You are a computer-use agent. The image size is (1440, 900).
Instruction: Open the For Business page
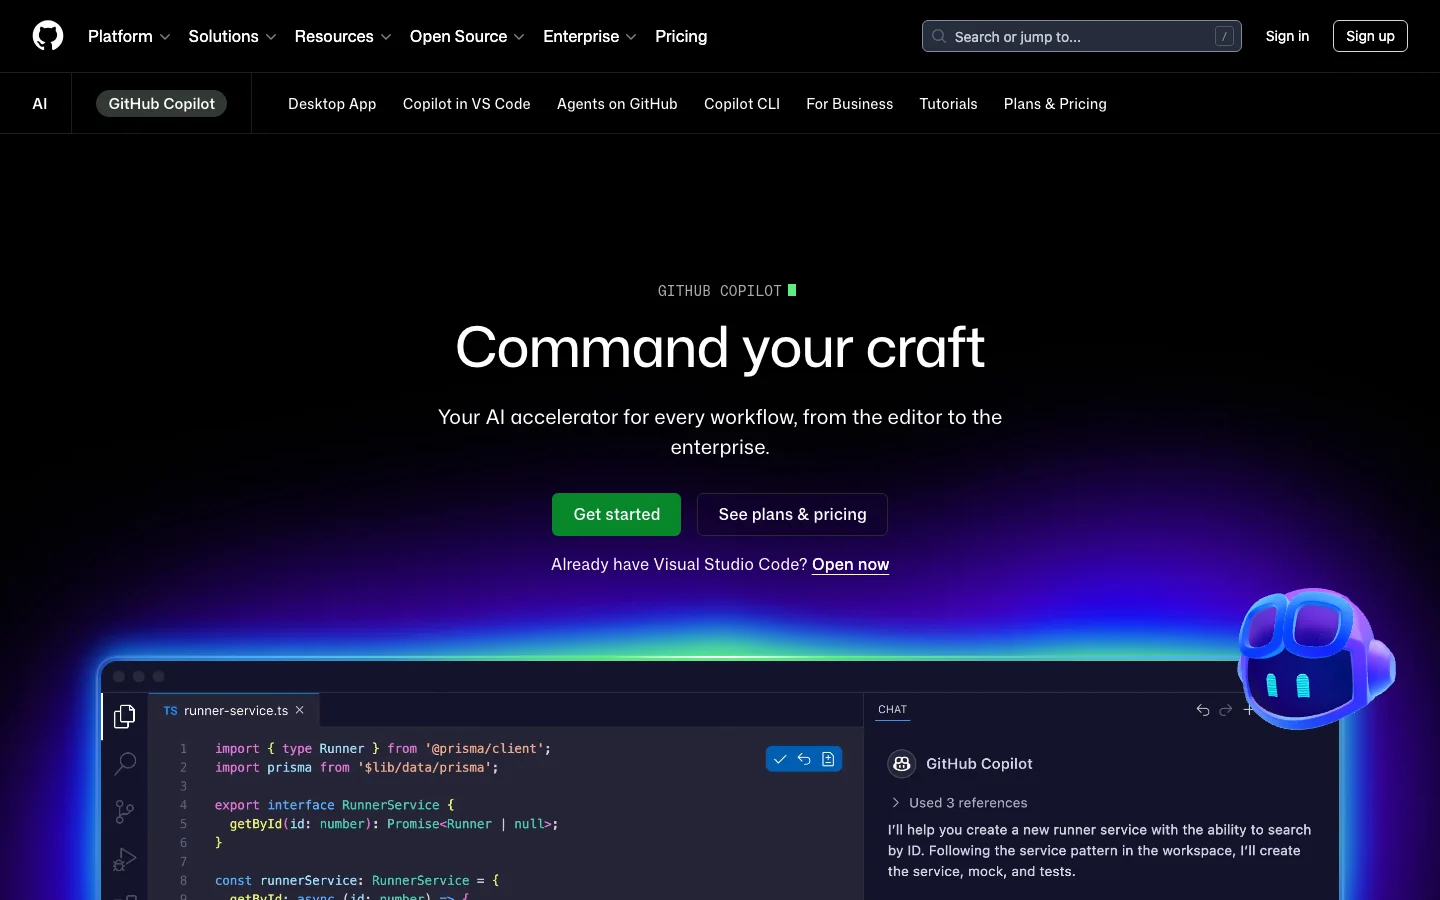coord(850,104)
